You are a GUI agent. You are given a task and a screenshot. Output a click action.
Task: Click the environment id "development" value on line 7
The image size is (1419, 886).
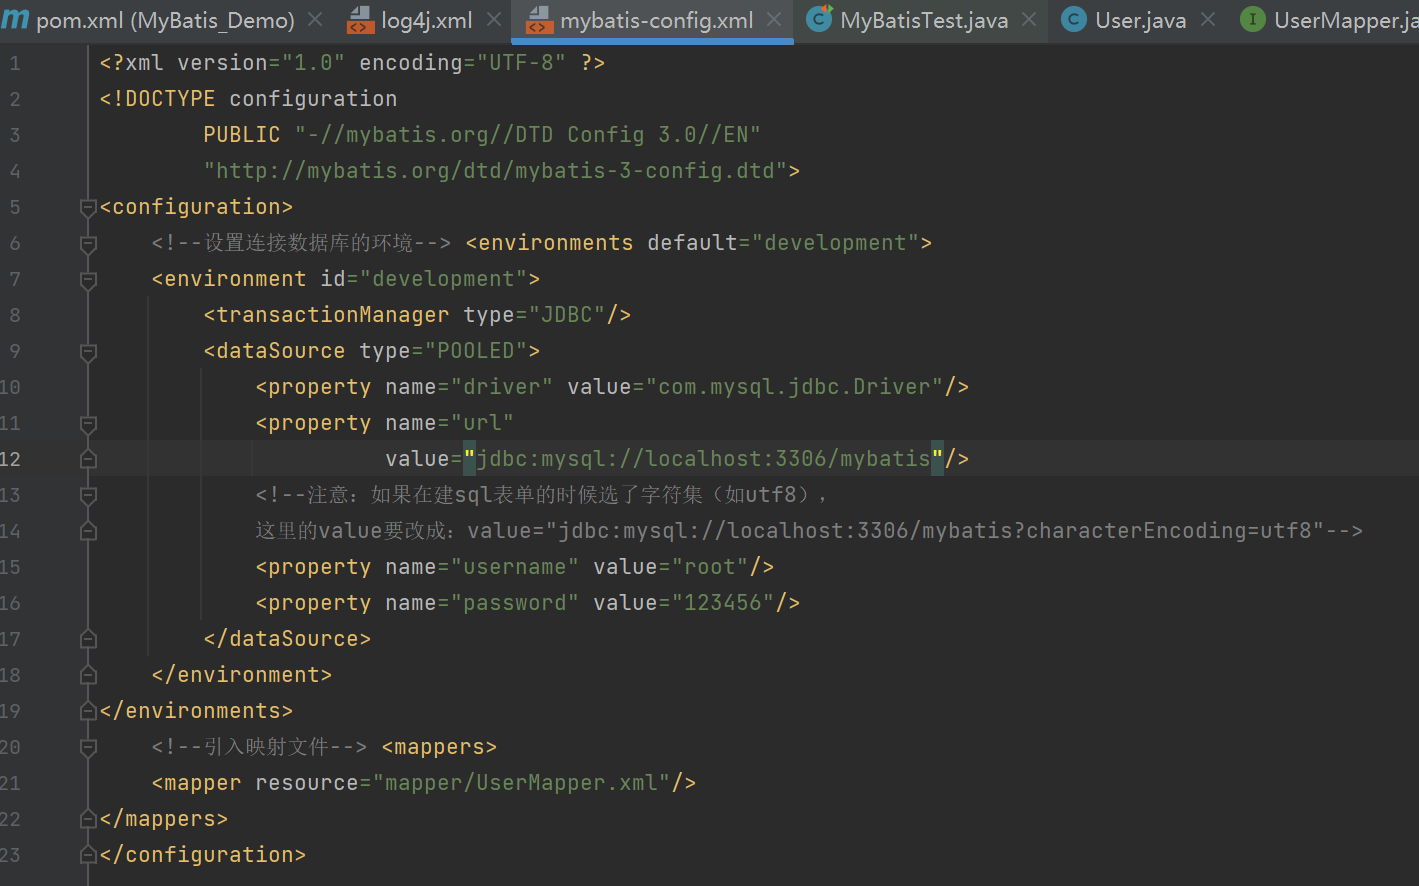[x=444, y=279]
